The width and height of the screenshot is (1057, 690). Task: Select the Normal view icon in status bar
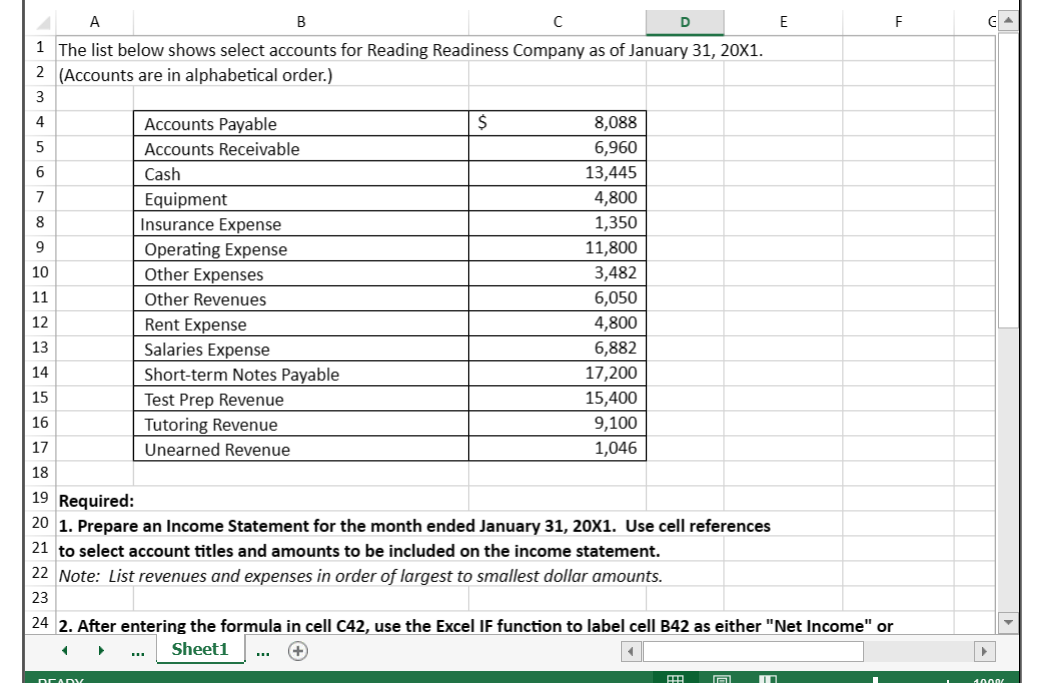click(x=674, y=683)
